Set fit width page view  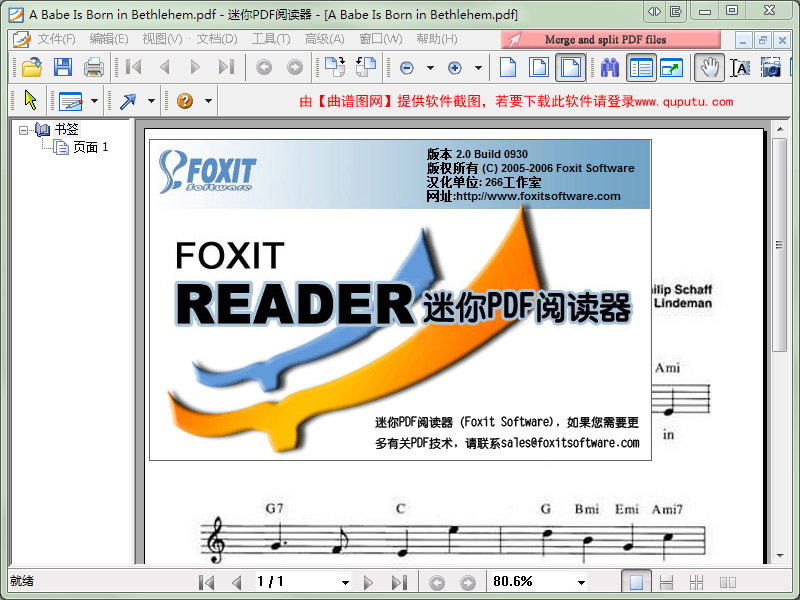pyautogui.click(x=570, y=67)
